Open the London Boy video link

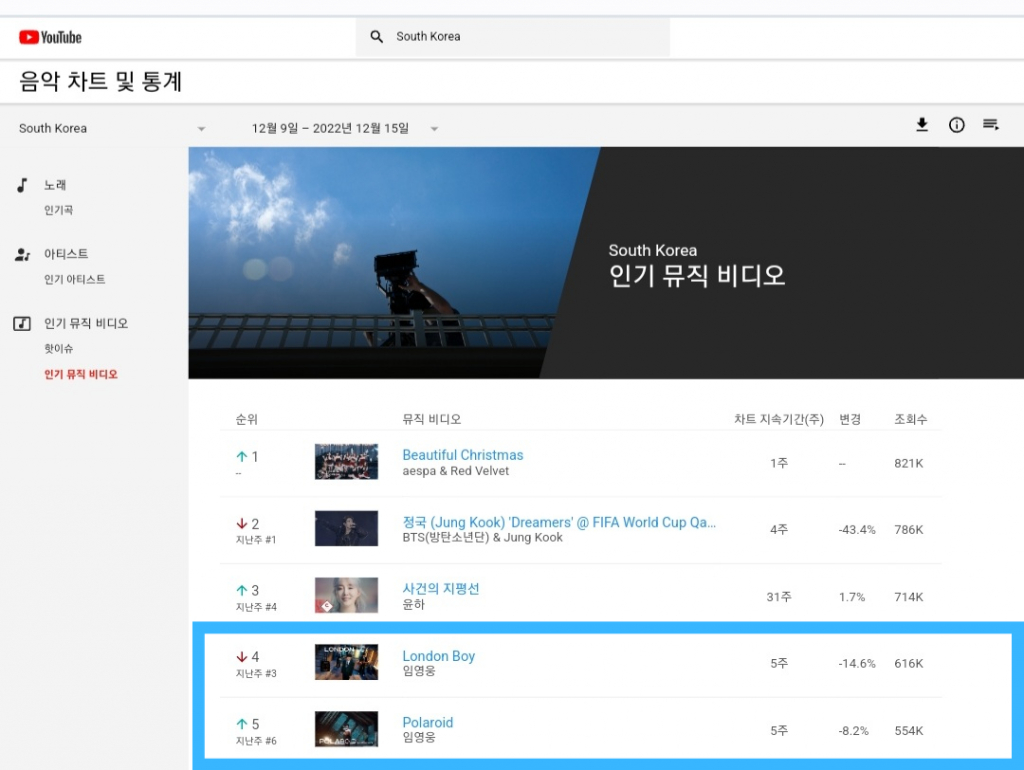[438, 656]
